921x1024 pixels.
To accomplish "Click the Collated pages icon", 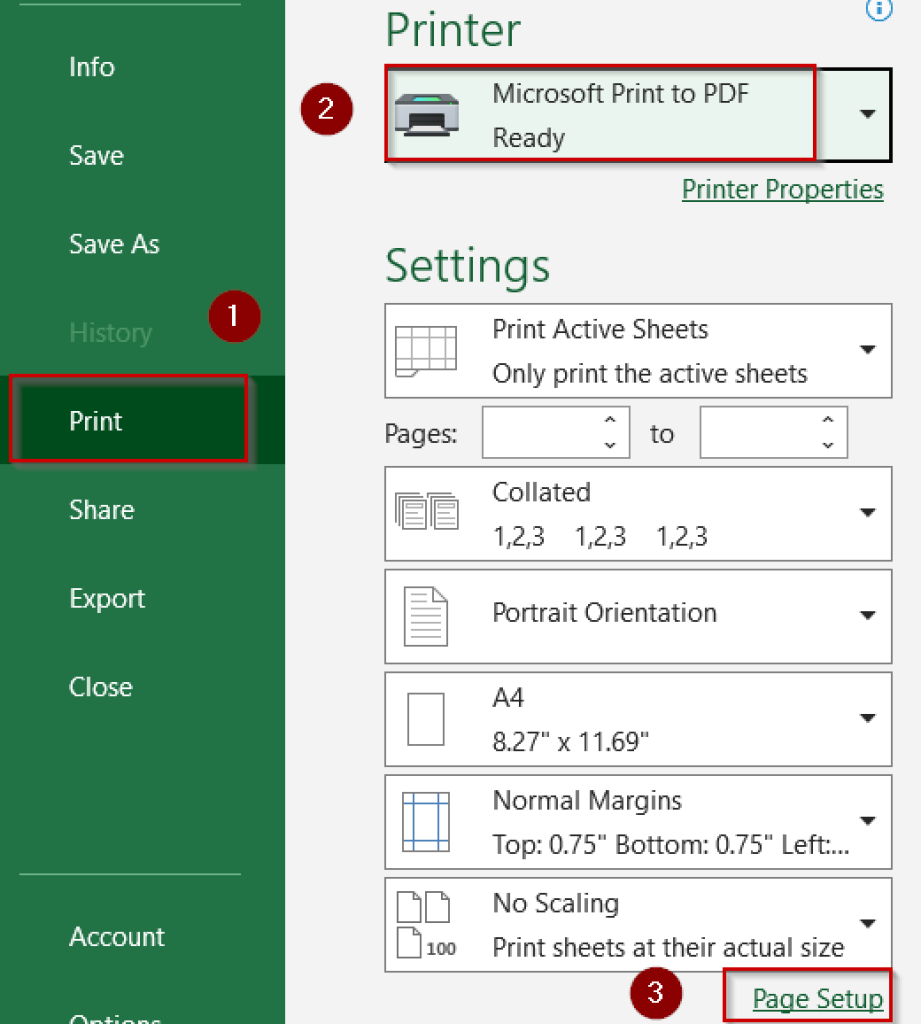I will 427,512.
